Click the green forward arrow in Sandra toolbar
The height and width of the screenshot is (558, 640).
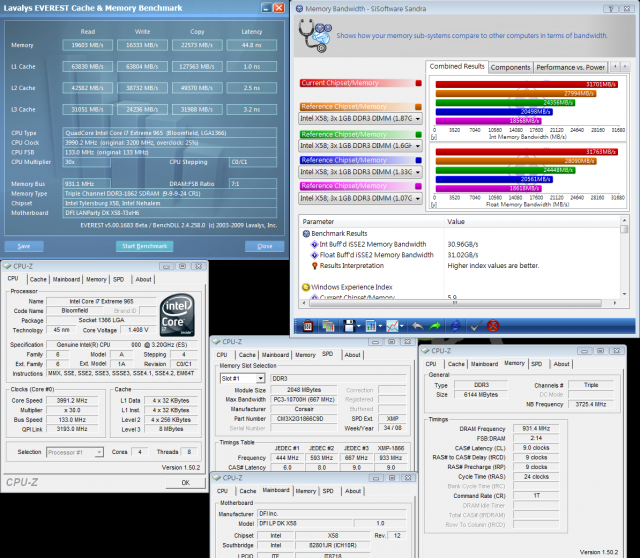[x=435, y=326]
